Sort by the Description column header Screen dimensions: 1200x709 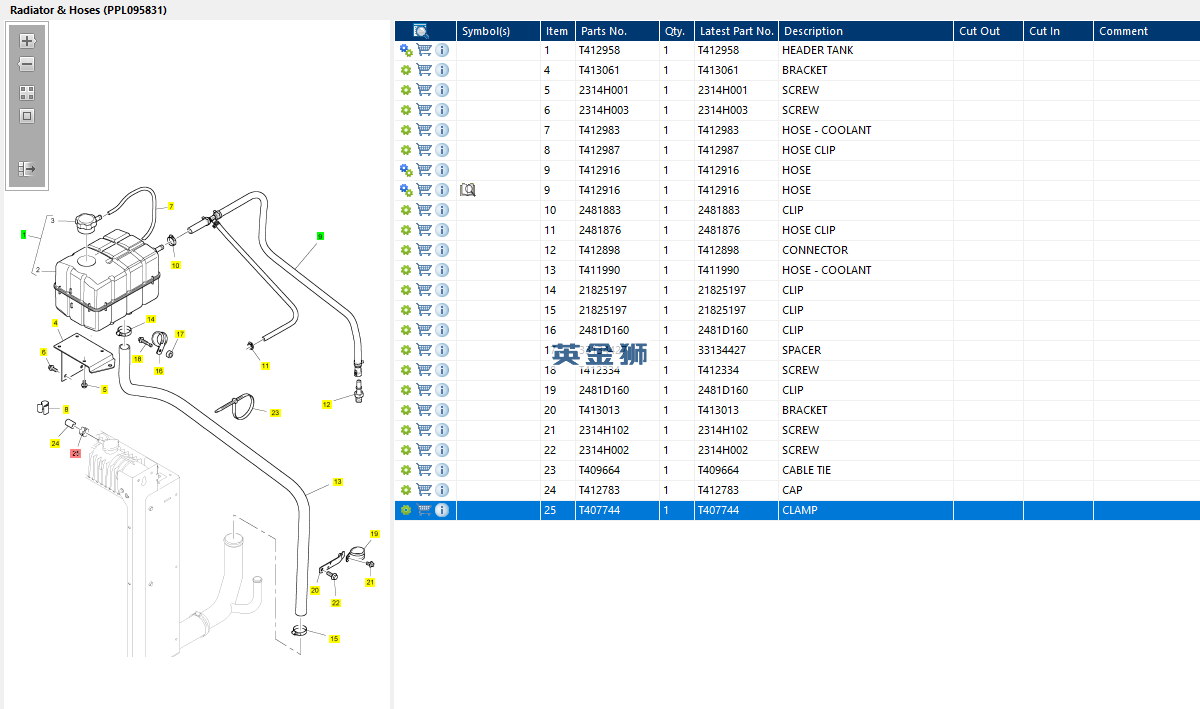865,31
